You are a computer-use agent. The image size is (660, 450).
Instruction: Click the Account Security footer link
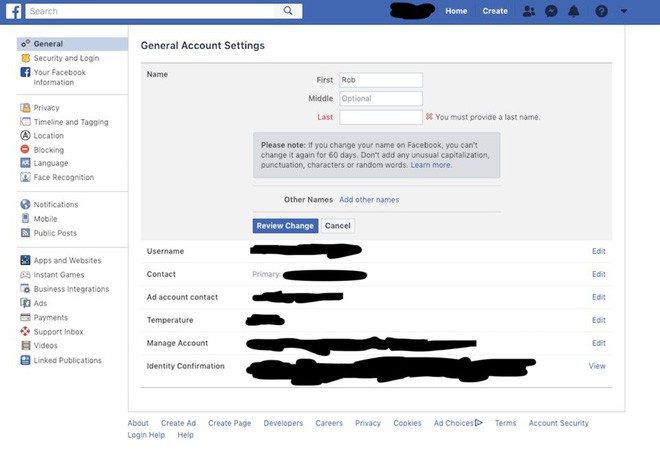[559, 423]
